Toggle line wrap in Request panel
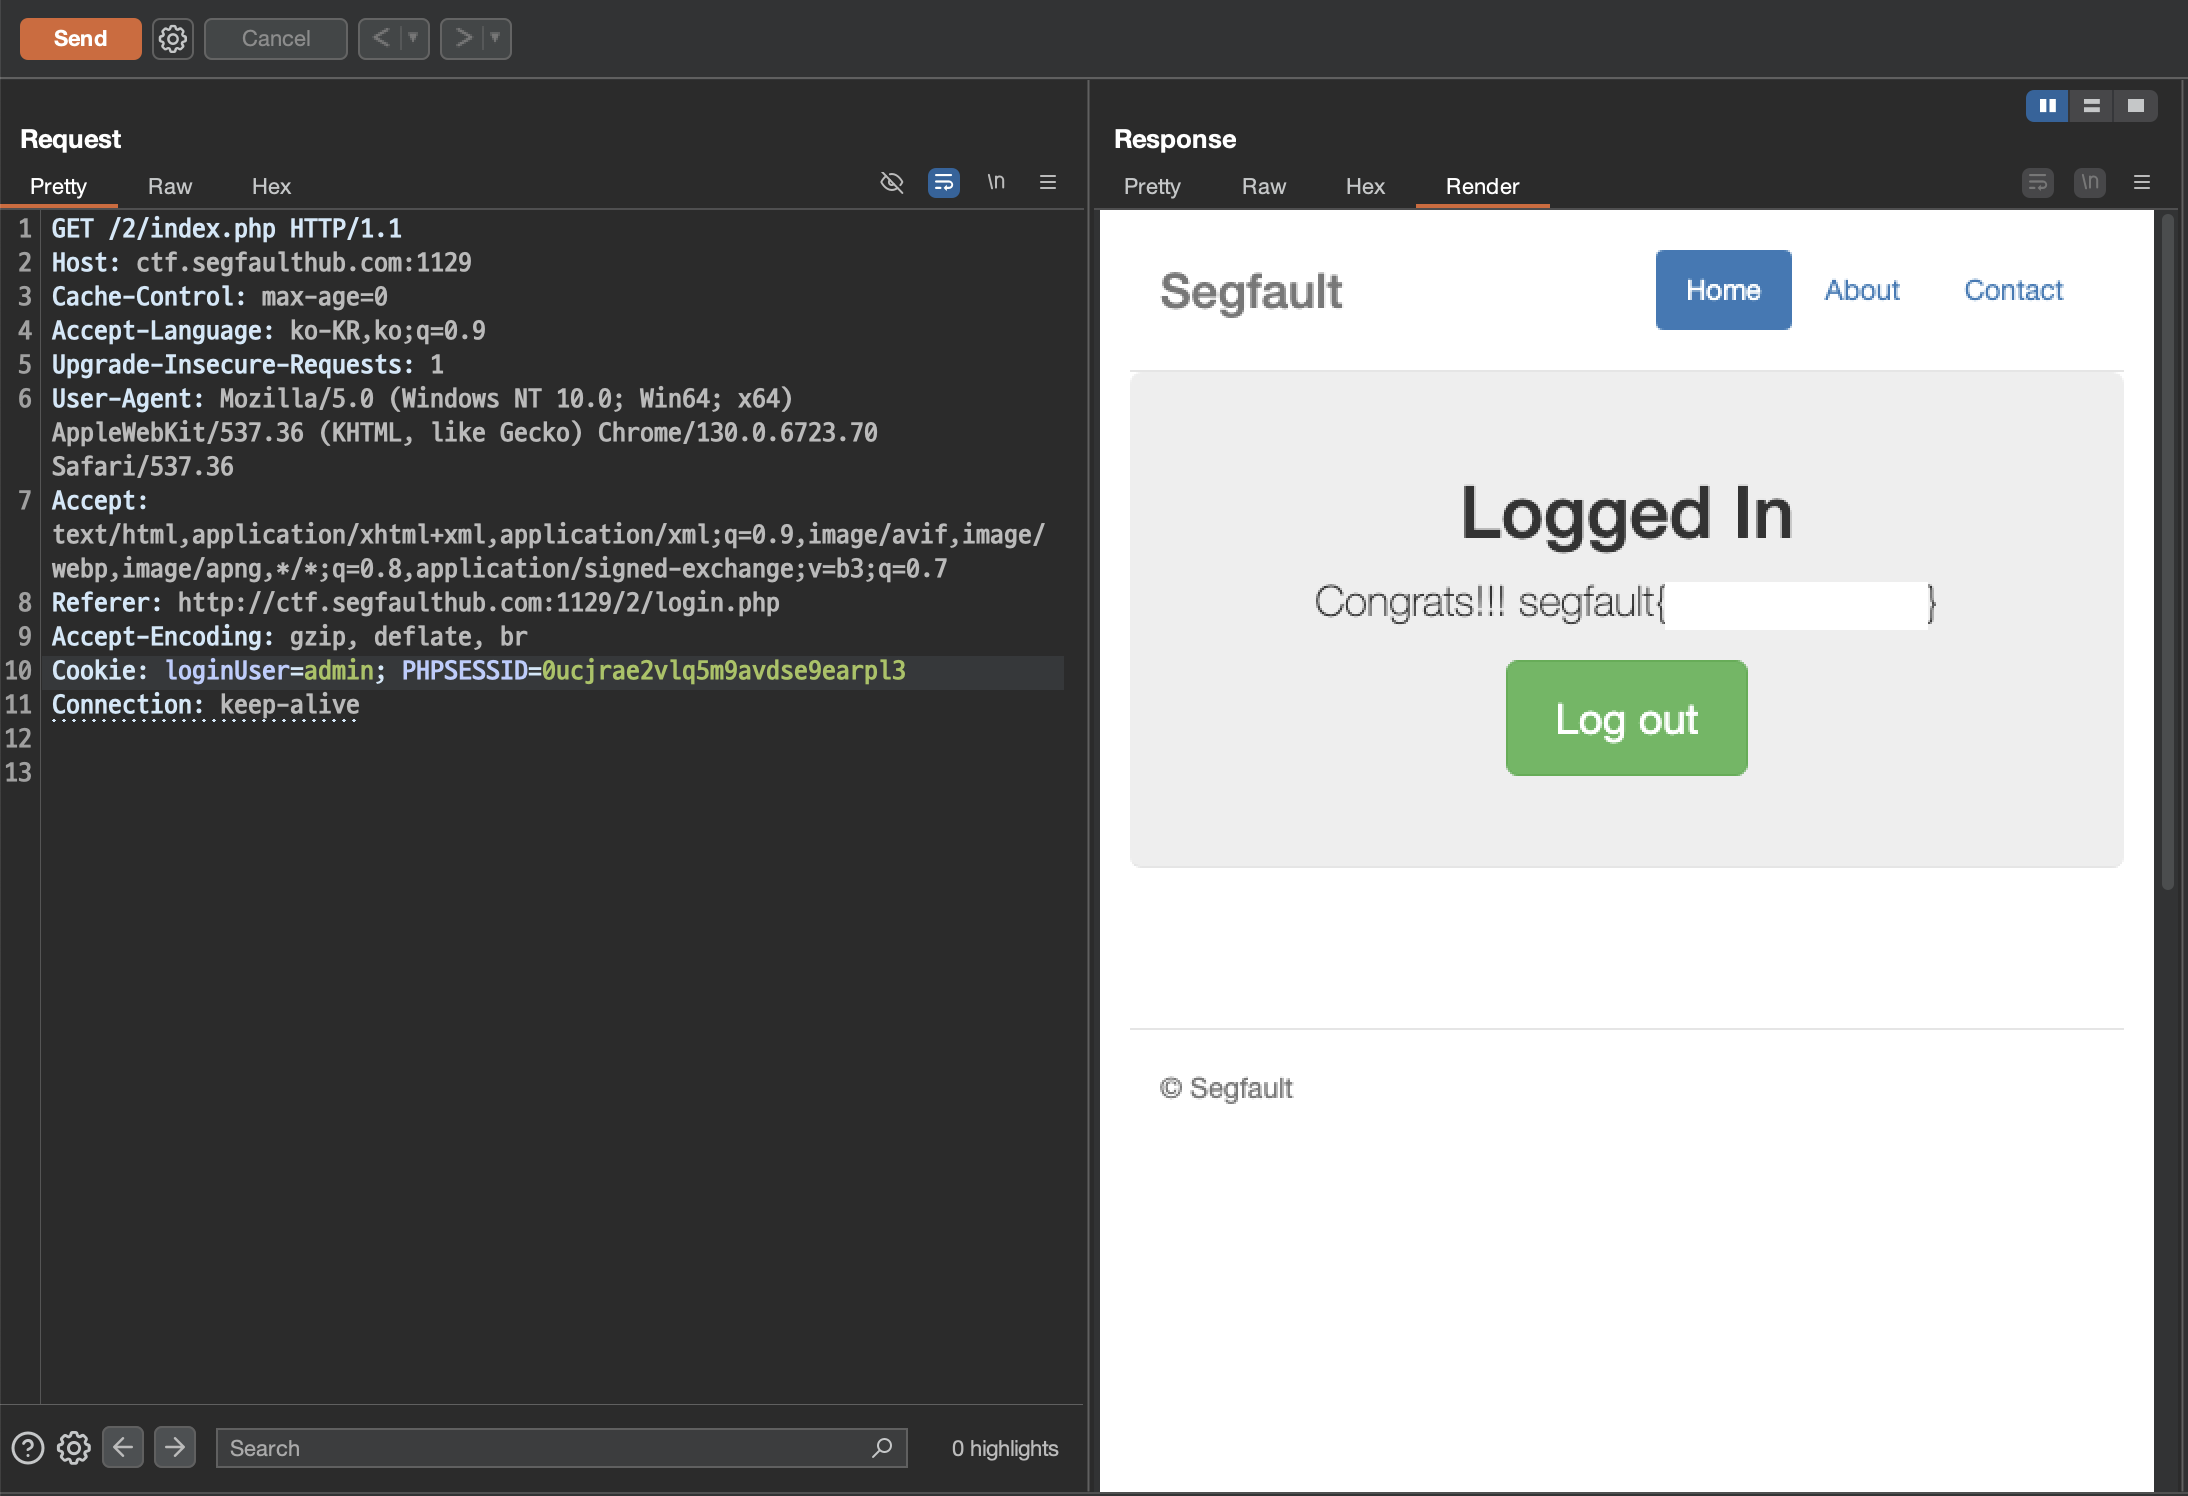Viewport: 2188px width, 1496px height. [943, 182]
